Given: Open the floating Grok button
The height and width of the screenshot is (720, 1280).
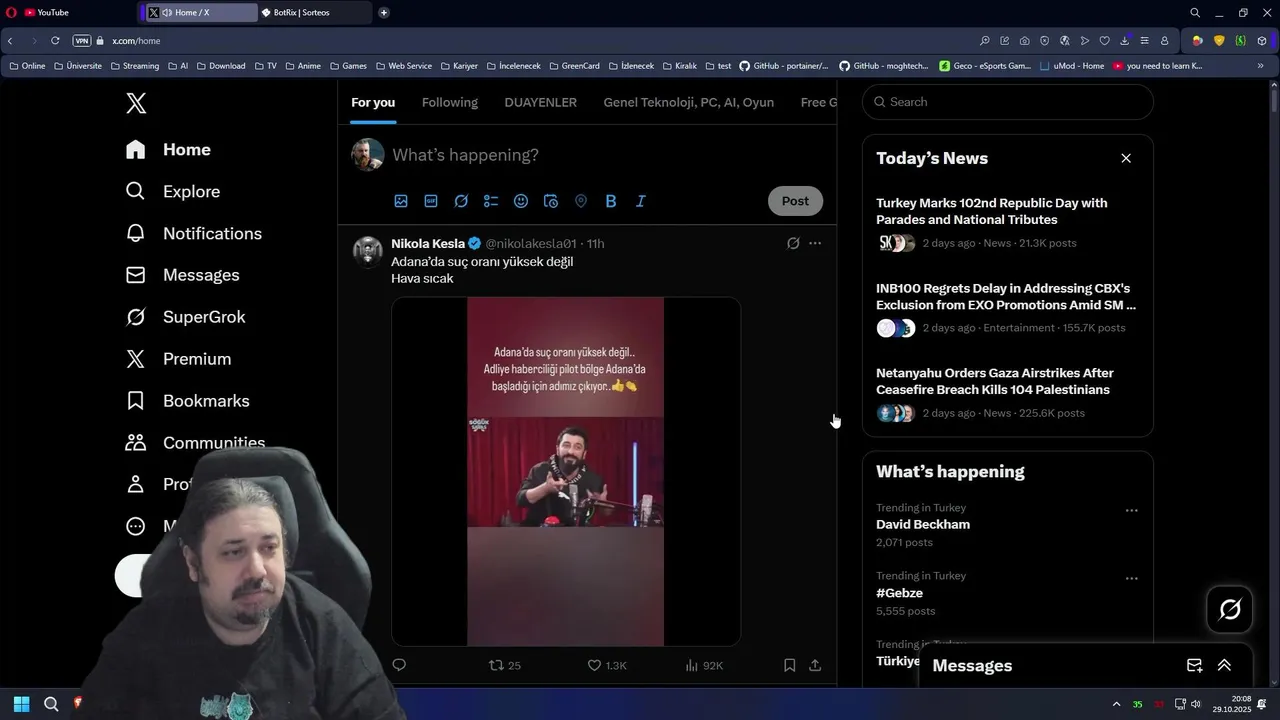Looking at the screenshot, I should pyautogui.click(x=1230, y=609).
